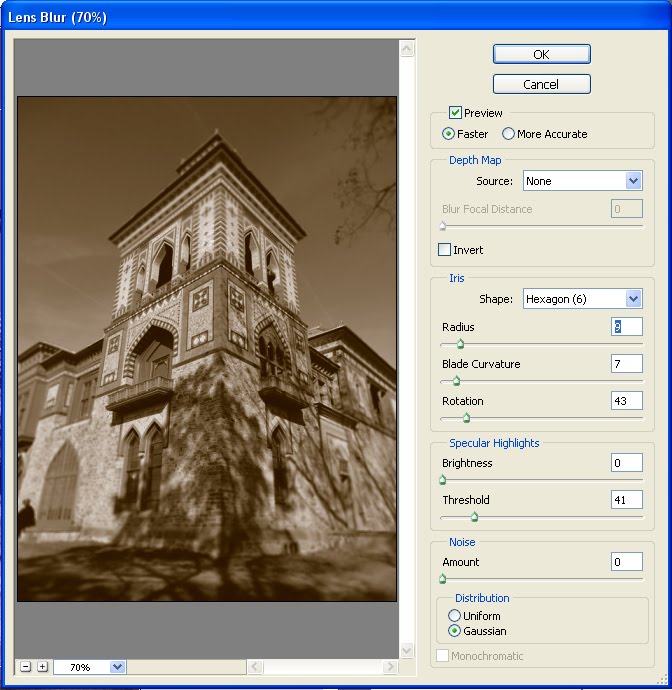Screen dimensions: 672x690
Task: Click the Radius value field
Action: (627, 327)
